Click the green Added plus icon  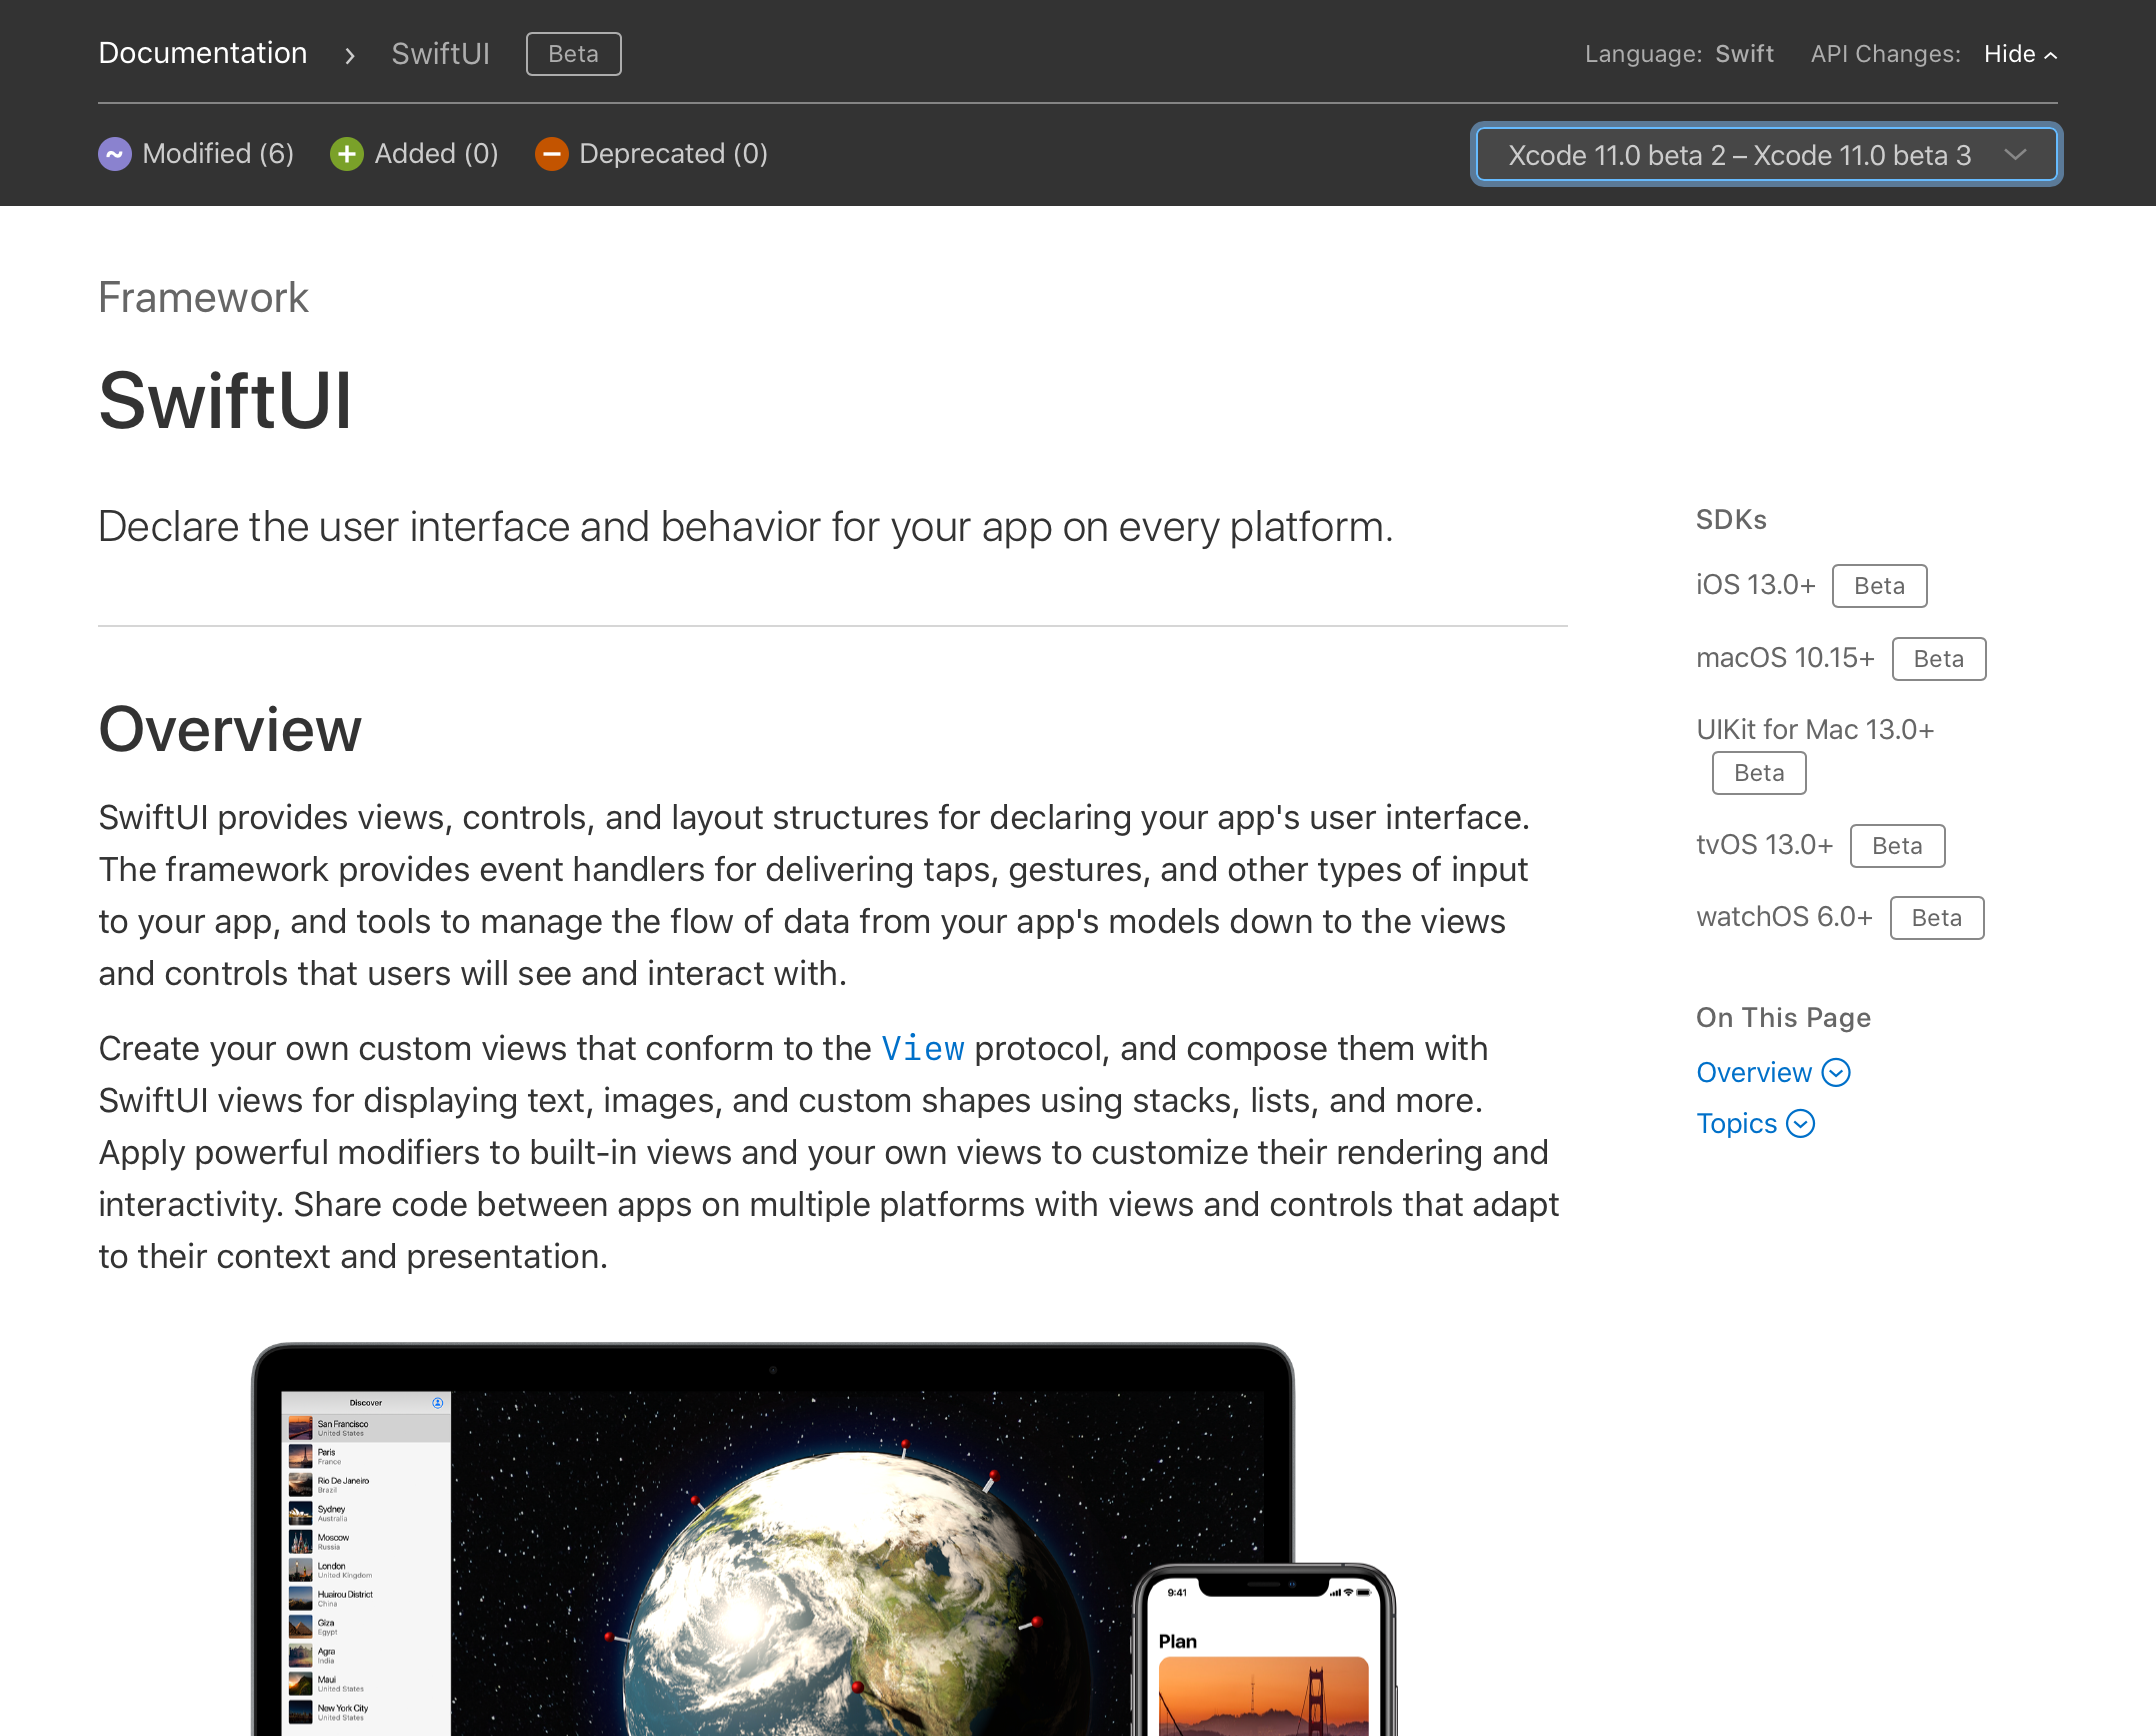click(x=347, y=154)
